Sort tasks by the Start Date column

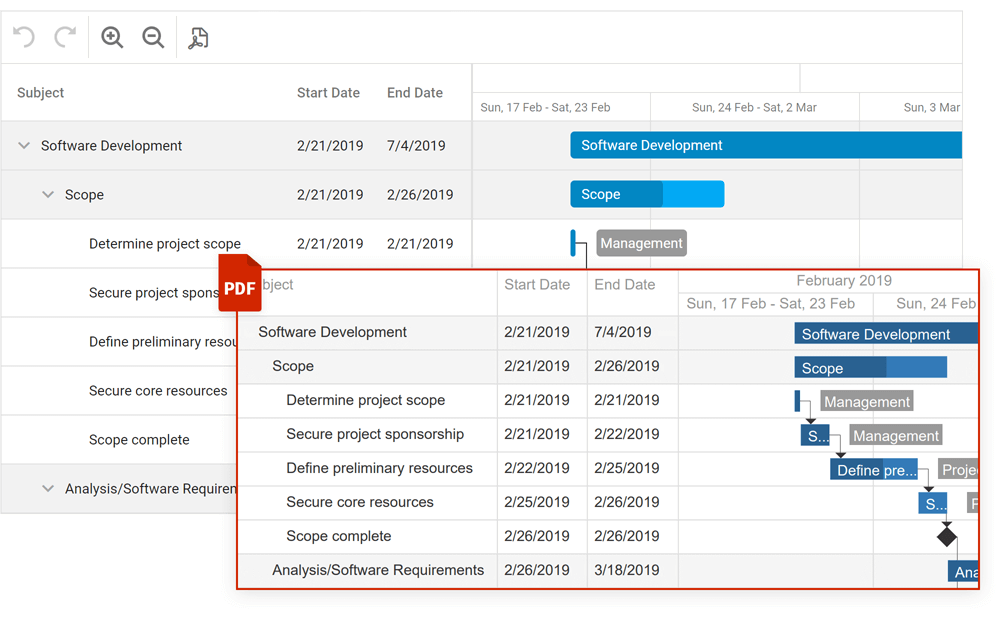coord(328,92)
